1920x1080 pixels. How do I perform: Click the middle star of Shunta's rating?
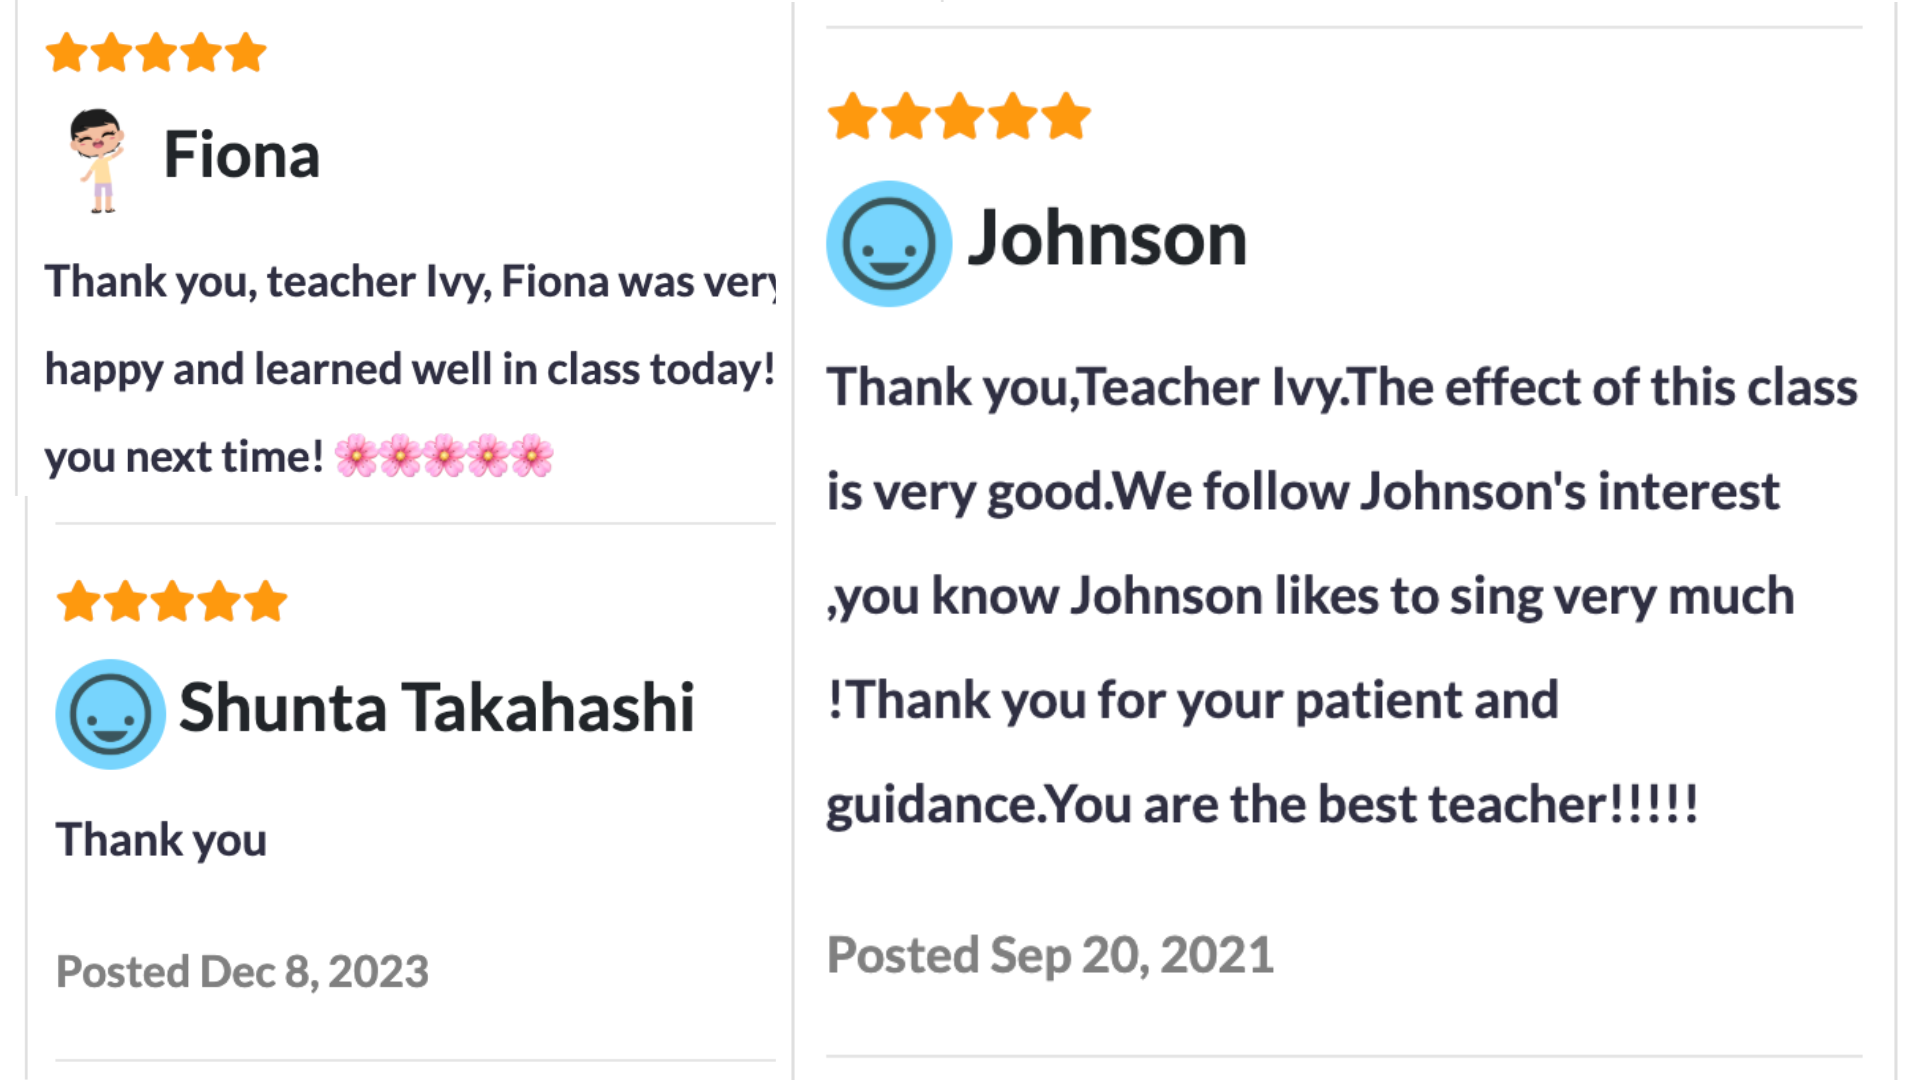pyautogui.click(x=172, y=601)
